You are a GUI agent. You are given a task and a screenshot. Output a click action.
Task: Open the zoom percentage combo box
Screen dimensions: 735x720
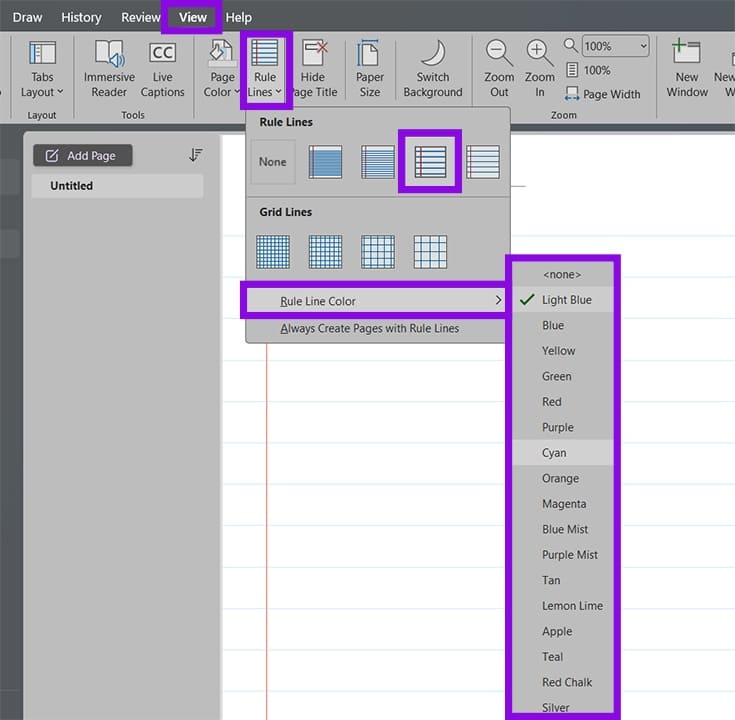[615, 46]
